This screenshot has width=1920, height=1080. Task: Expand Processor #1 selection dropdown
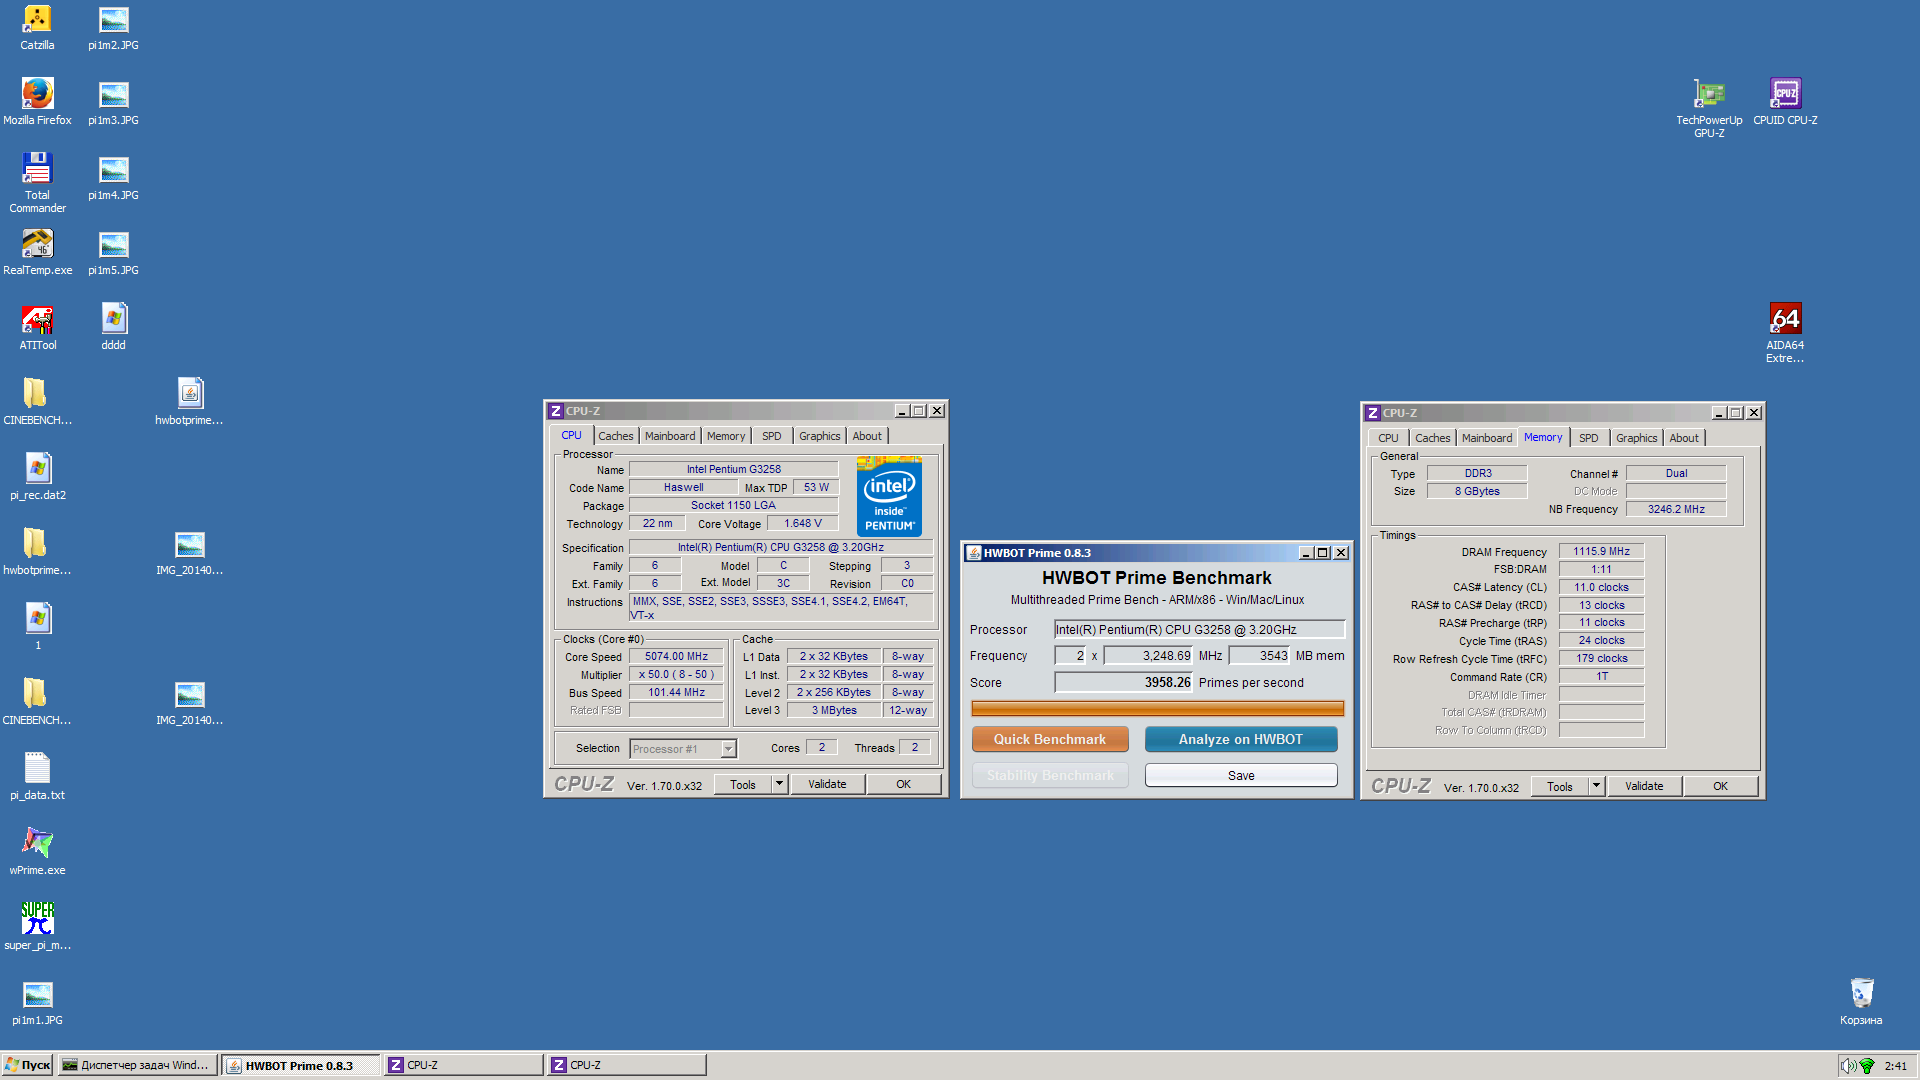pyautogui.click(x=729, y=749)
